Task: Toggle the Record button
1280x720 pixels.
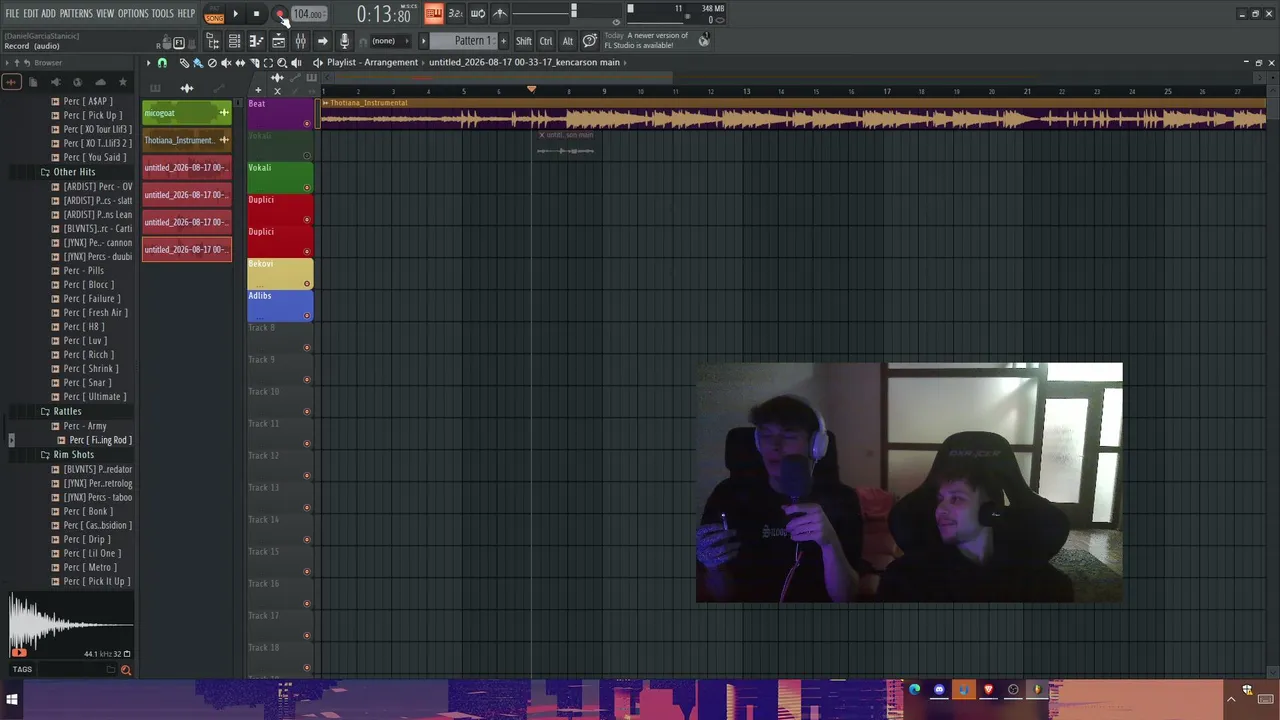Action: point(280,14)
